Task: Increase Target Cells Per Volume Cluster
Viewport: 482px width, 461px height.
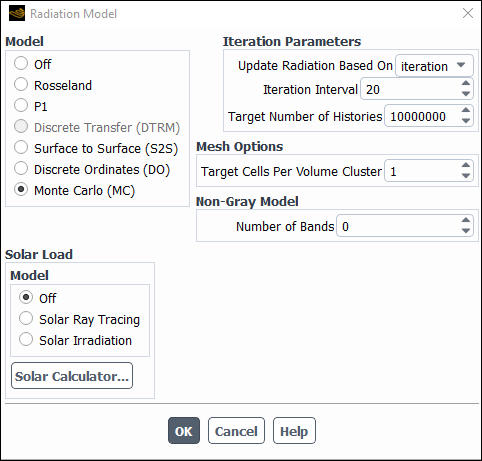Action: (466, 165)
